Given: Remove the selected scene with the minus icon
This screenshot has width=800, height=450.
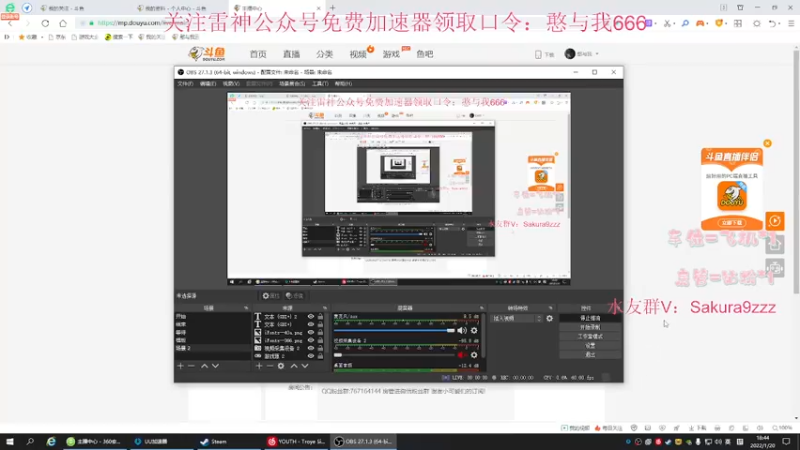Looking at the screenshot, I should (x=191, y=366).
